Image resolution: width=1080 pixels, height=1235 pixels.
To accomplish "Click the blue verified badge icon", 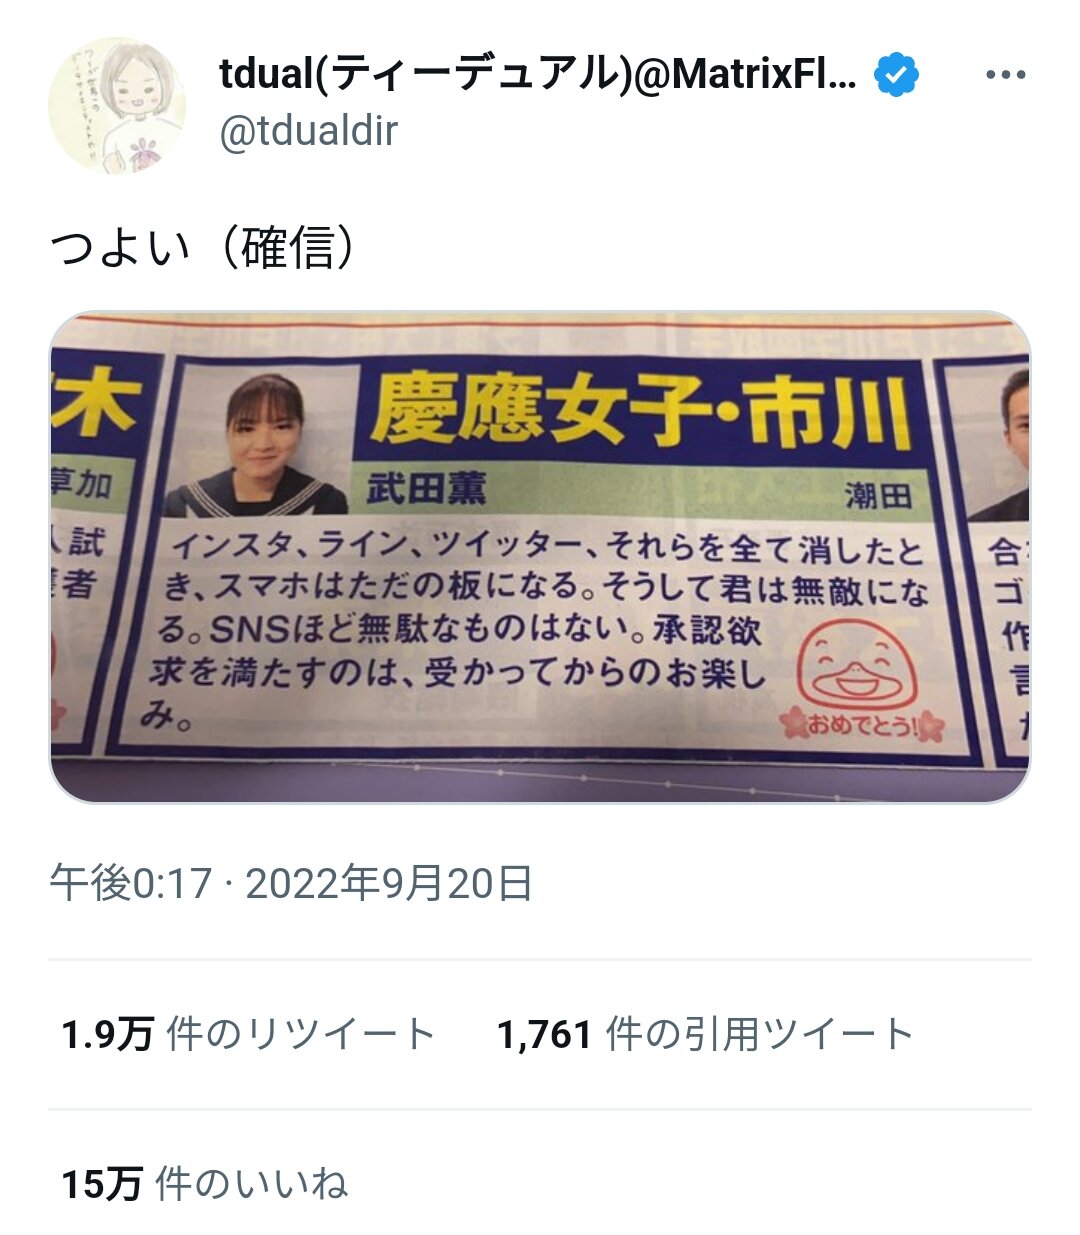I will [x=897, y=75].
